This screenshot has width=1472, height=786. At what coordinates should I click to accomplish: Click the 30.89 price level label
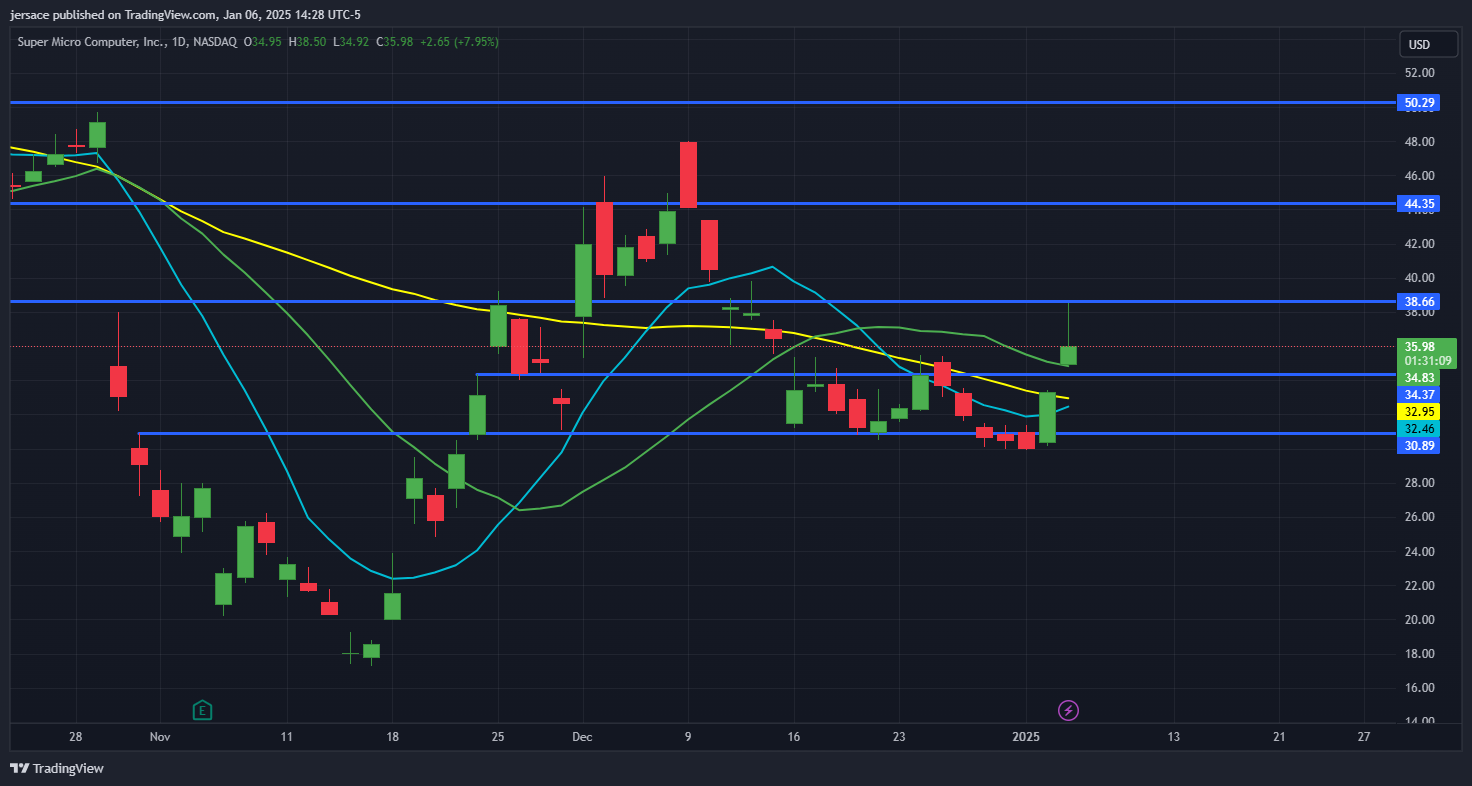(1420, 445)
